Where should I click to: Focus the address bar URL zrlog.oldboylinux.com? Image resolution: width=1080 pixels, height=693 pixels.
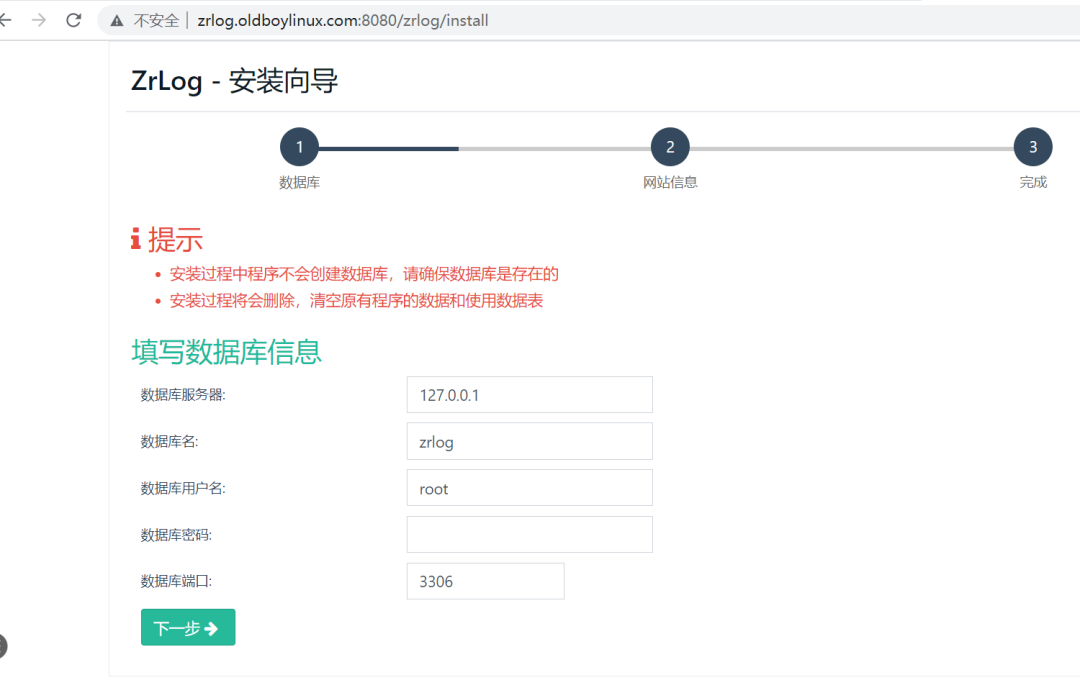[343, 21]
